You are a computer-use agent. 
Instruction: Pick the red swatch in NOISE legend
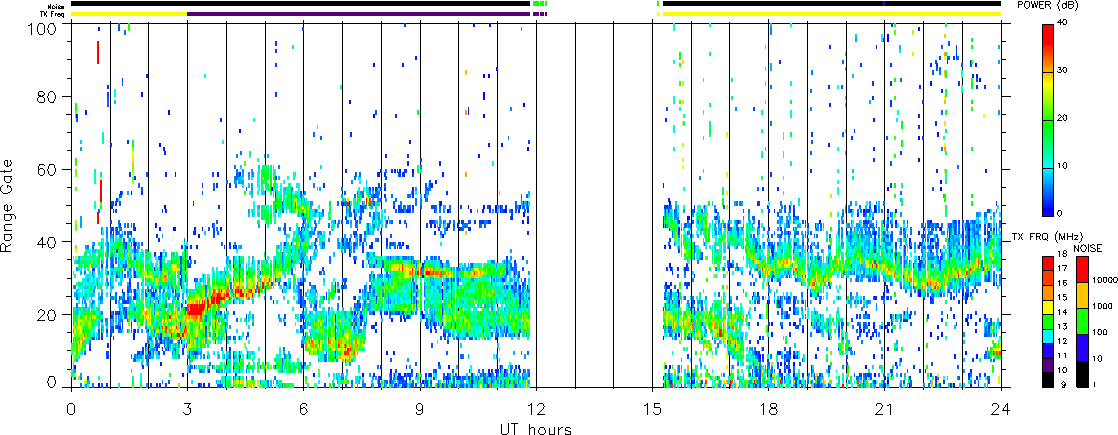click(1082, 270)
